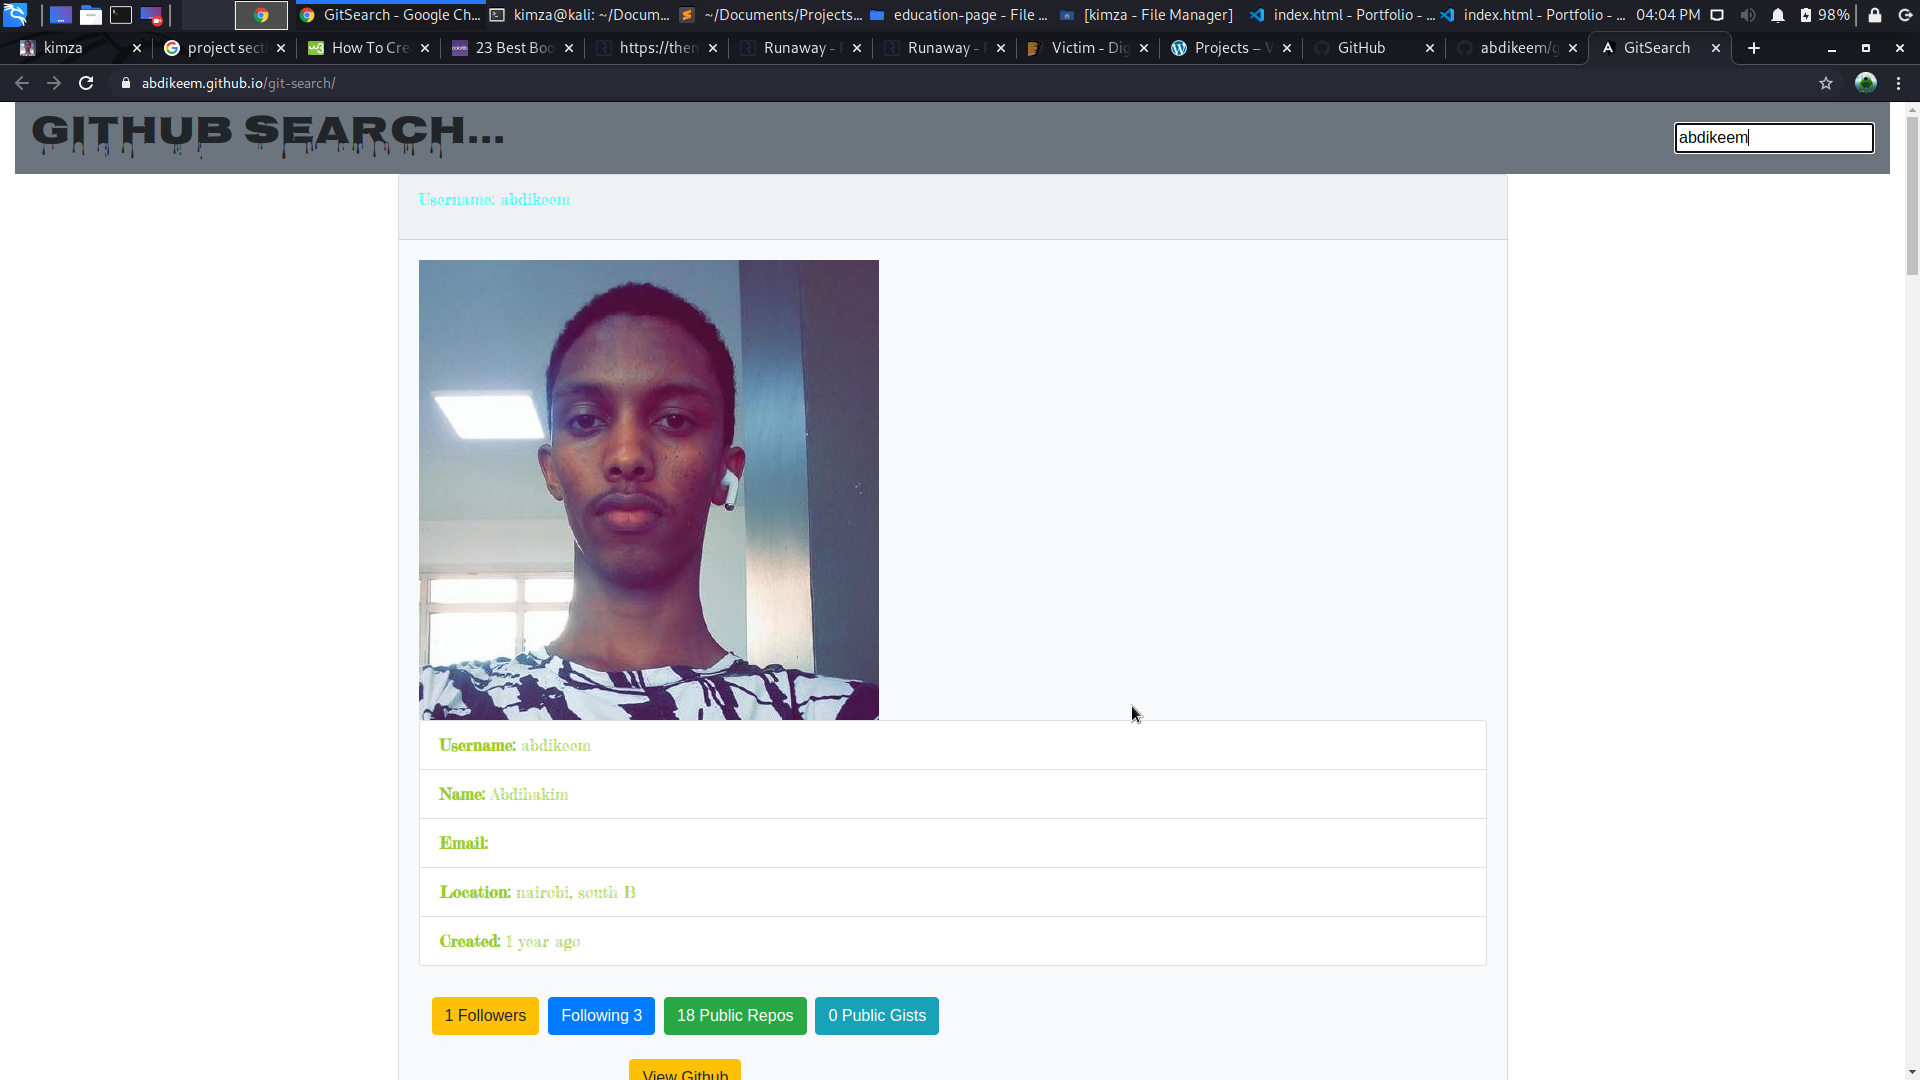The height and width of the screenshot is (1080, 1920).
Task: Click the user profile photo
Action: tap(648, 490)
